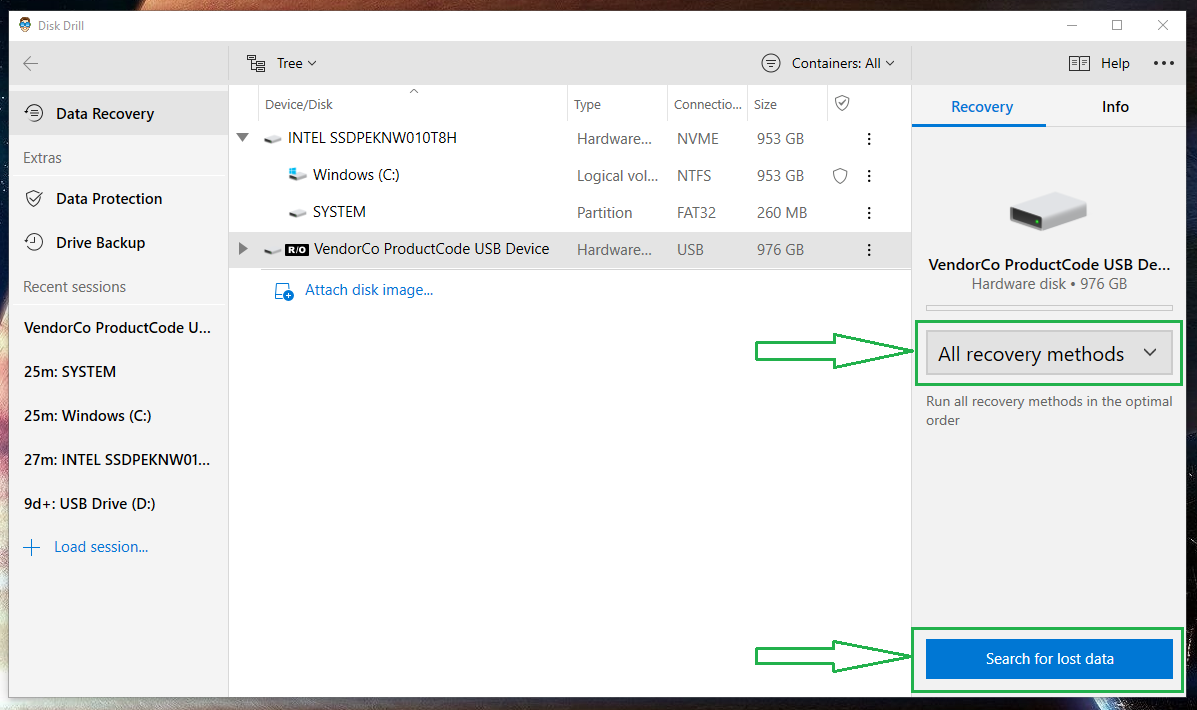Expand the VendorCo ProductCode USB Device node
Screen dimensions: 1197x710
click(x=243, y=249)
